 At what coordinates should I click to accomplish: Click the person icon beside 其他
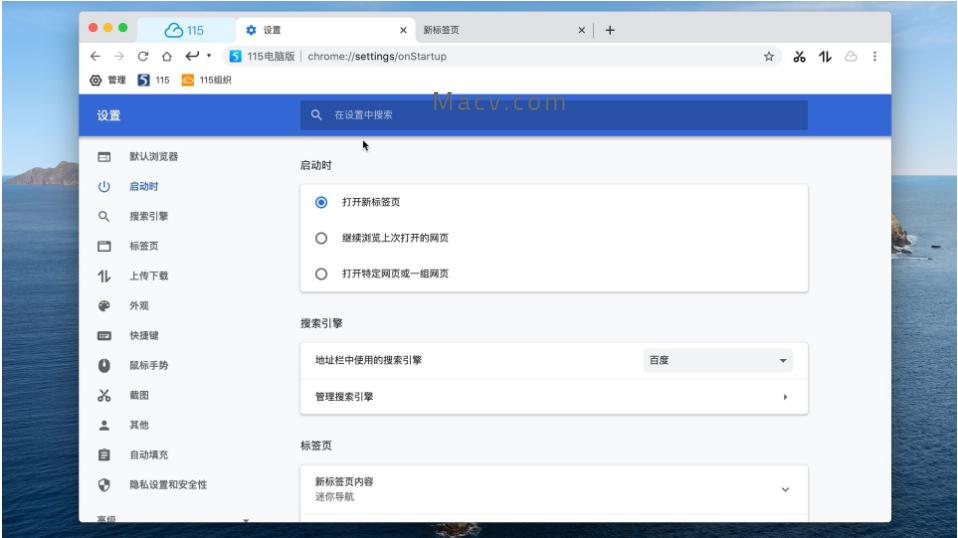(104, 425)
